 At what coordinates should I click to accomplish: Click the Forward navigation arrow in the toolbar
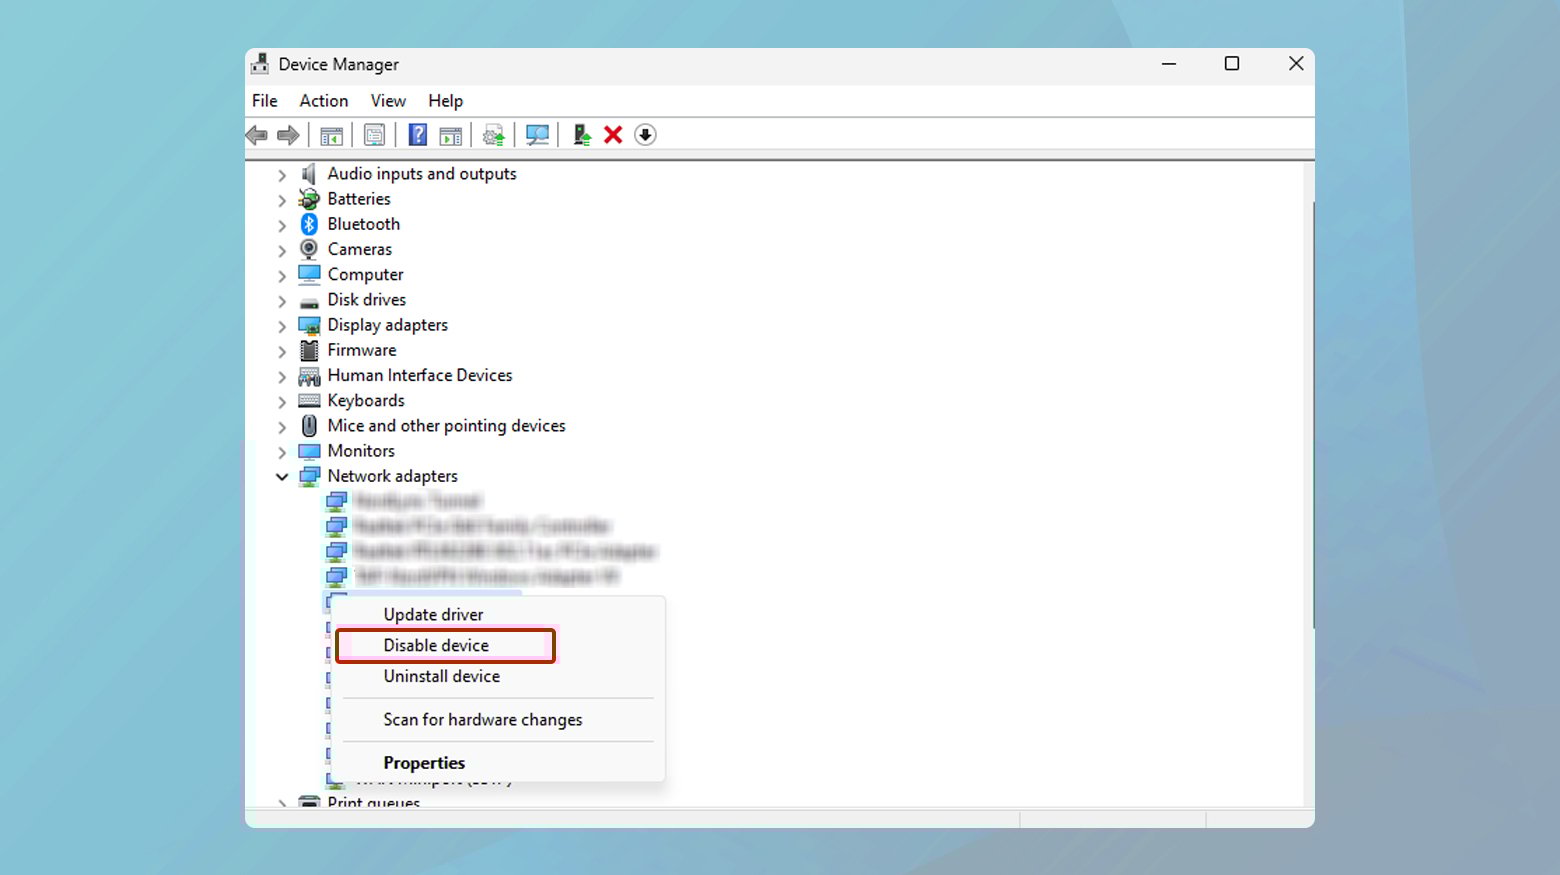289,134
